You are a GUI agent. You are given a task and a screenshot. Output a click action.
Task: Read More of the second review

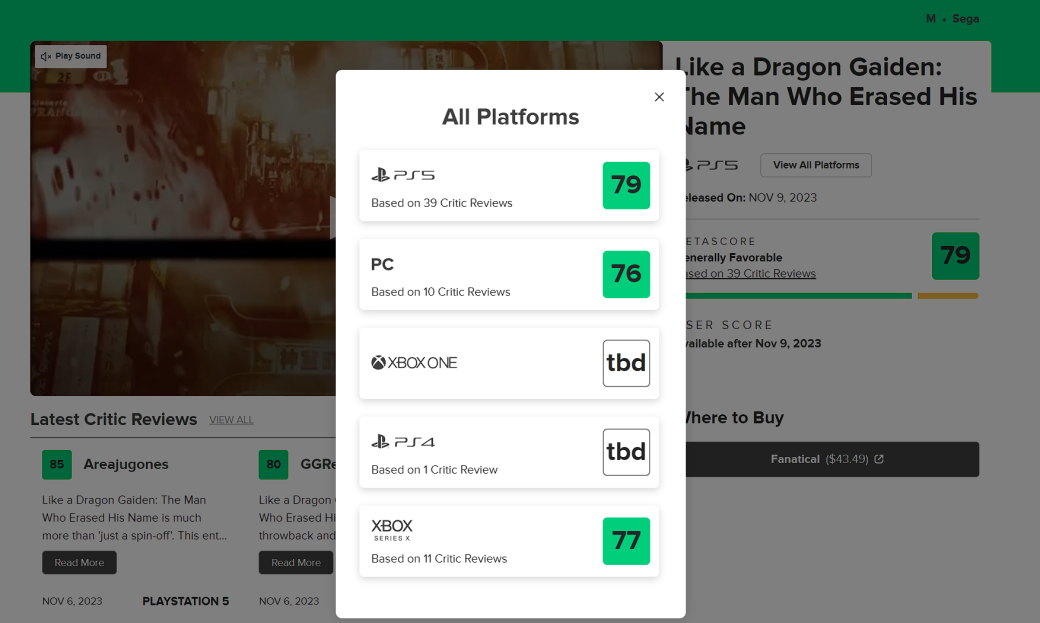(x=296, y=563)
